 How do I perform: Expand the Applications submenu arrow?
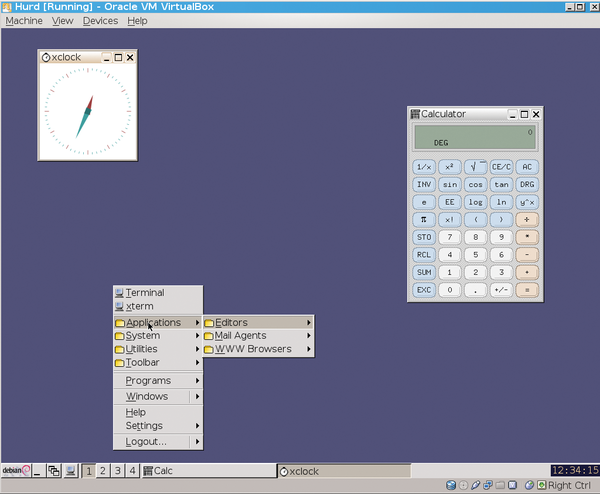coord(197,323)
